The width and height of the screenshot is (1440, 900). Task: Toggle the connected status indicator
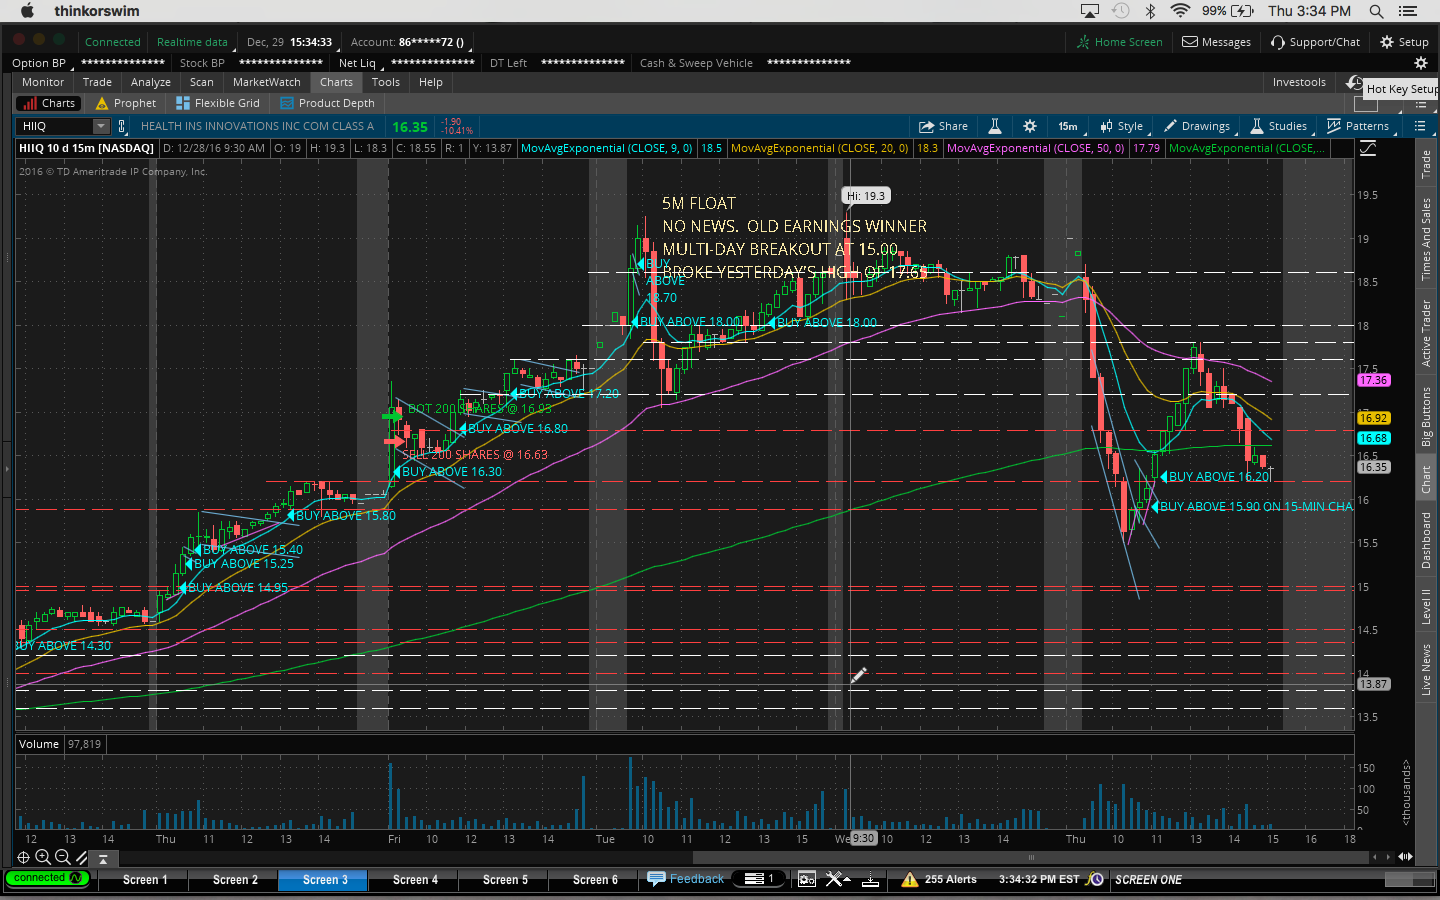coord(47,878)
